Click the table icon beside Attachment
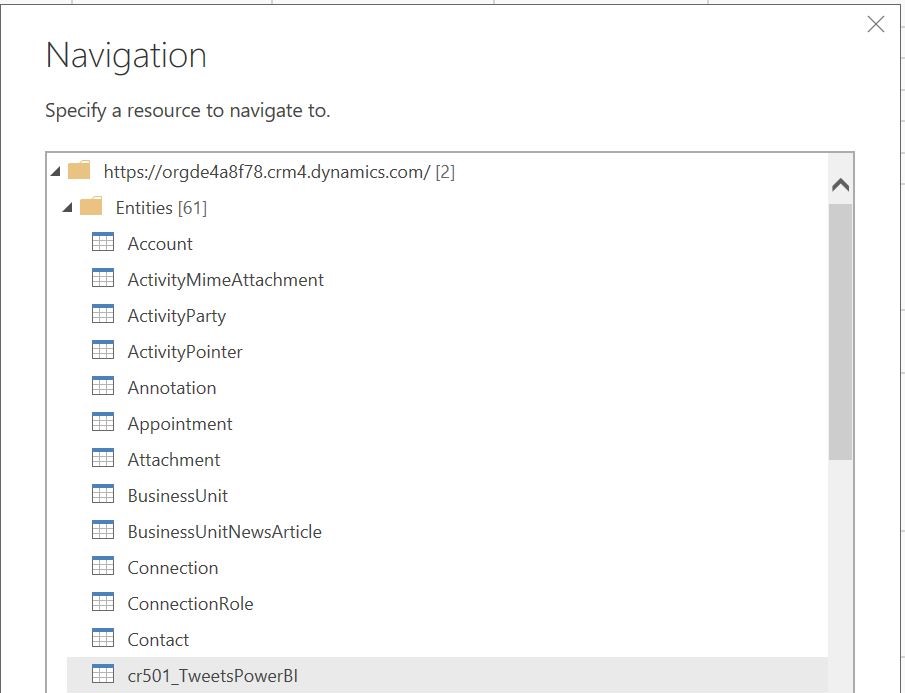Screen dimensions: 905x693 click(x=103, y=458)
